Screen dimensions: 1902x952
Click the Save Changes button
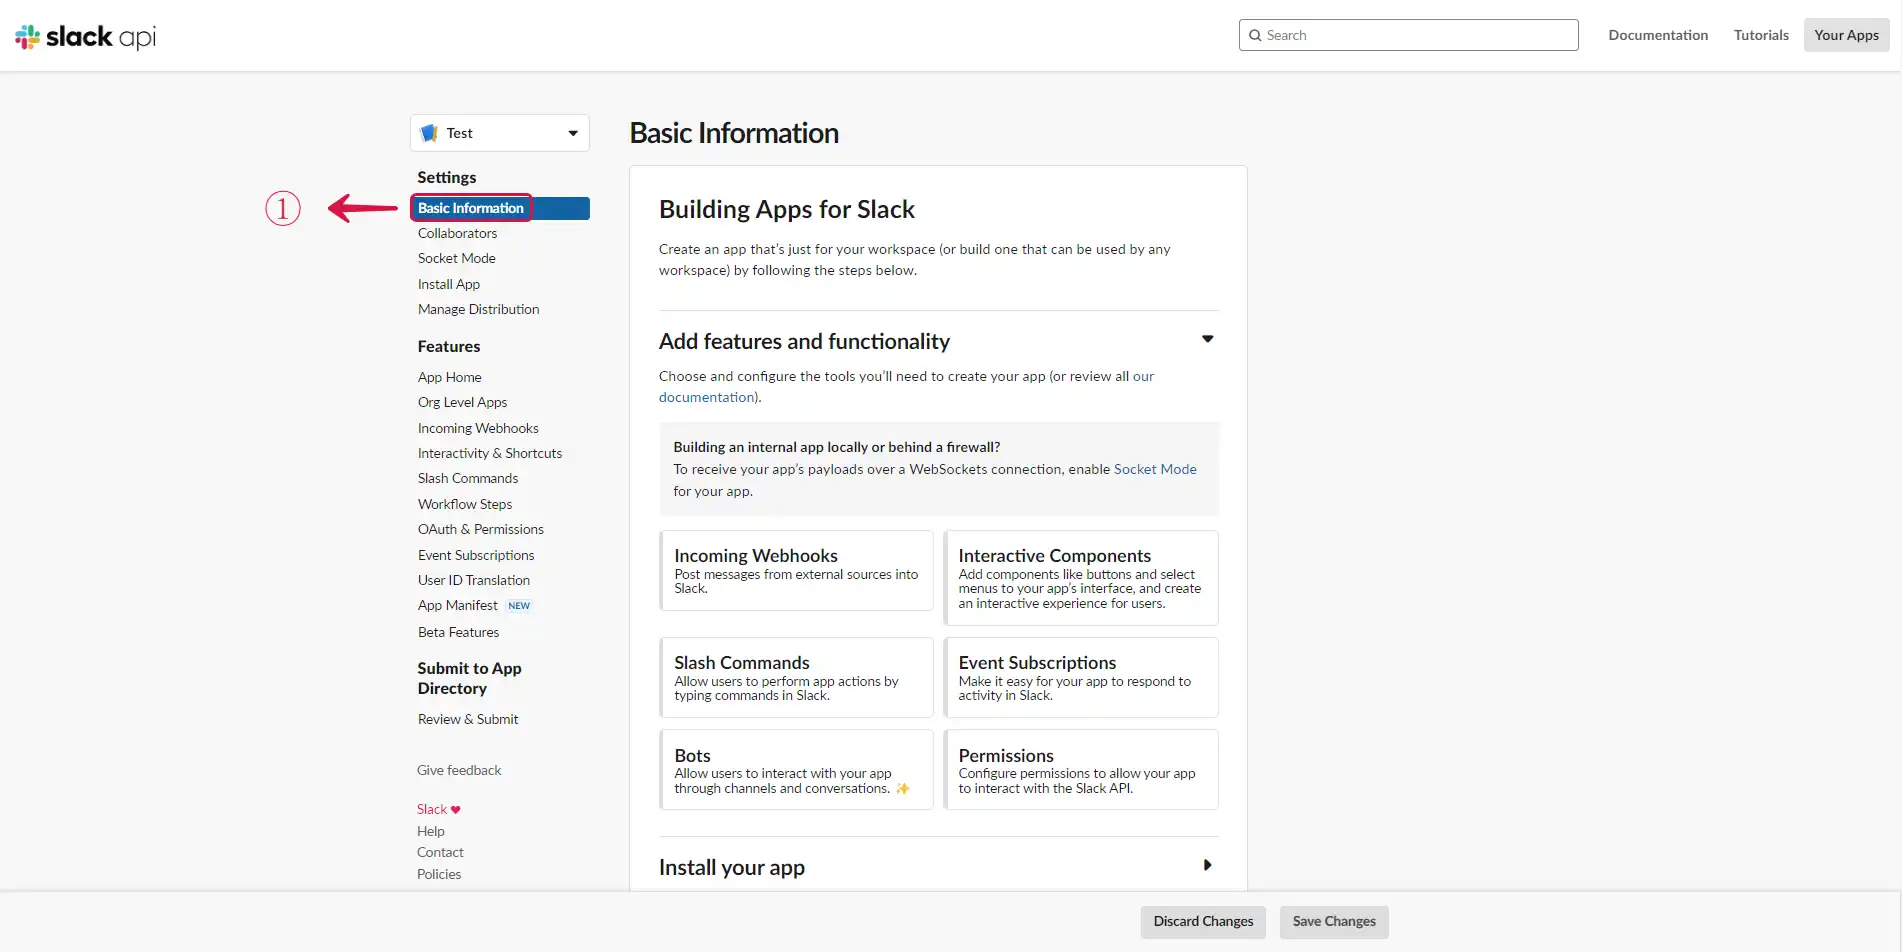[1334, 922]
